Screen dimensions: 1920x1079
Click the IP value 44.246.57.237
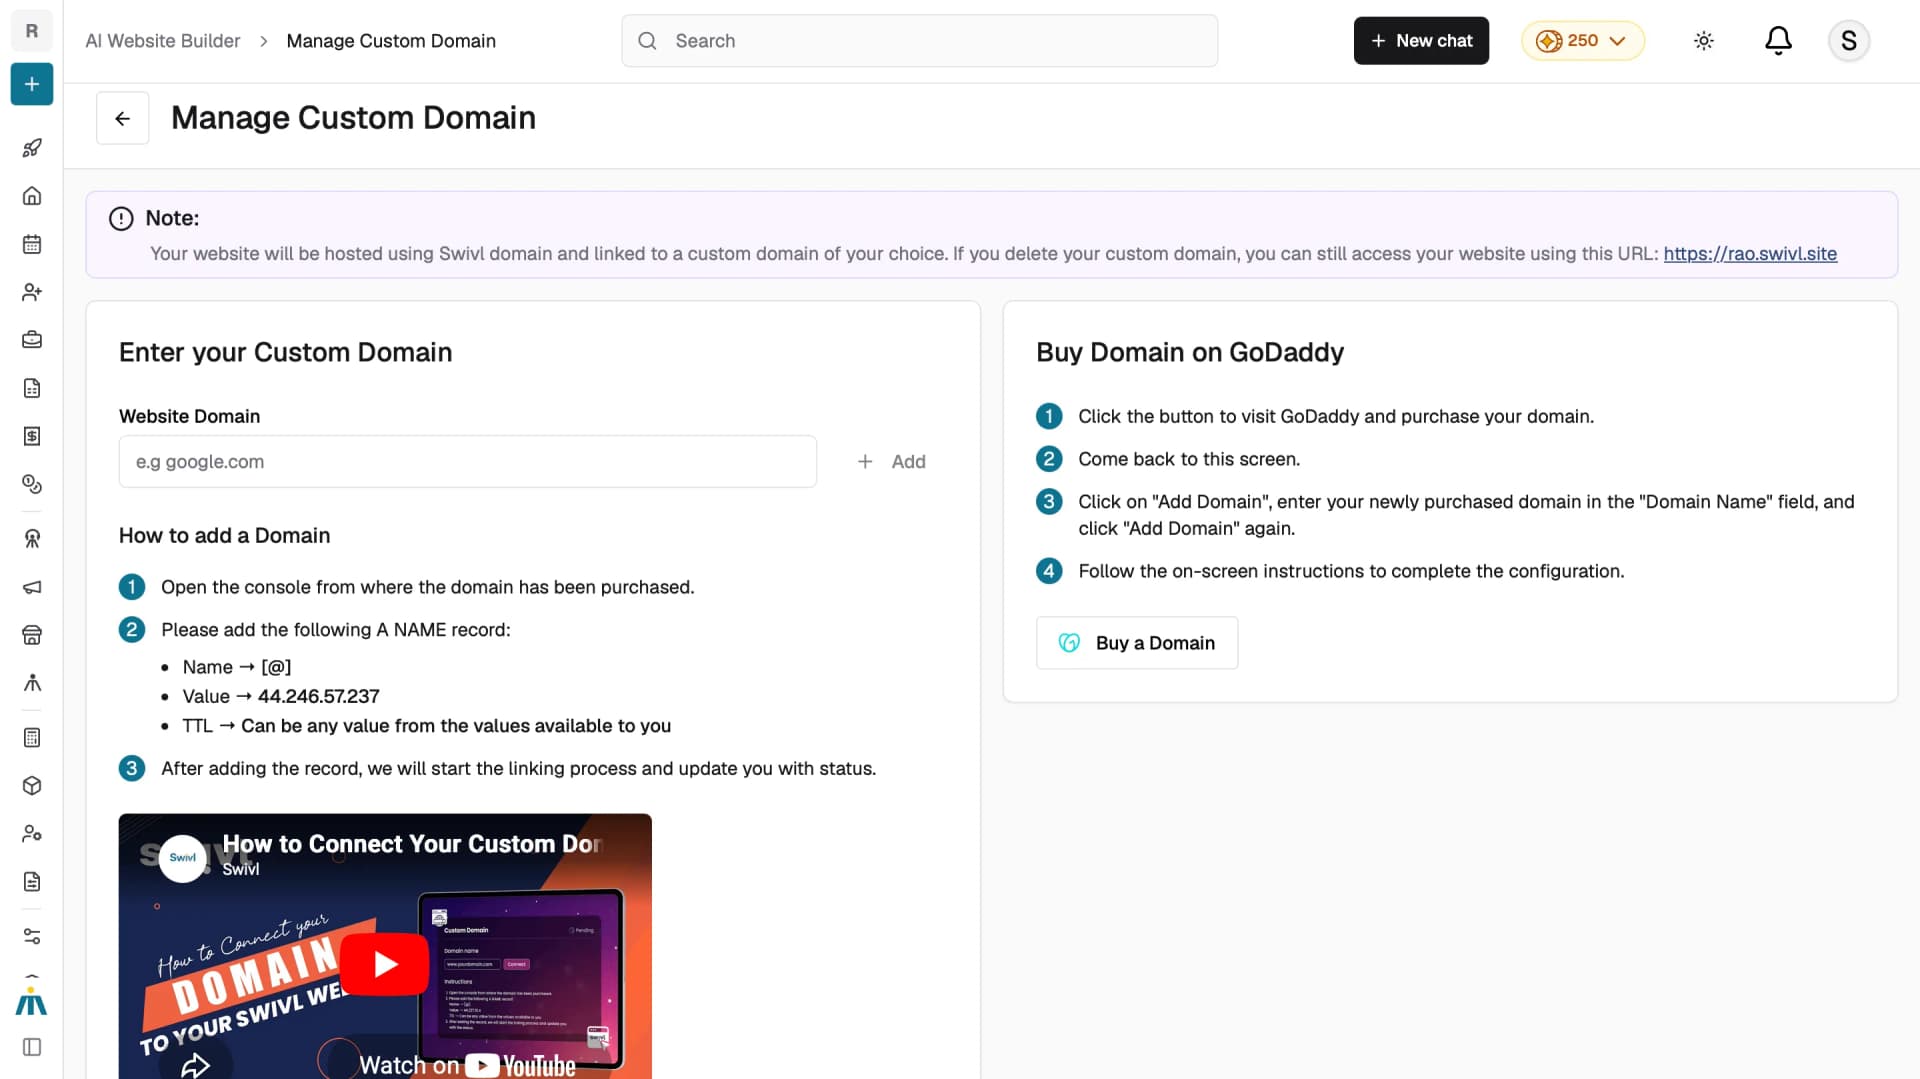coord(318,696)
